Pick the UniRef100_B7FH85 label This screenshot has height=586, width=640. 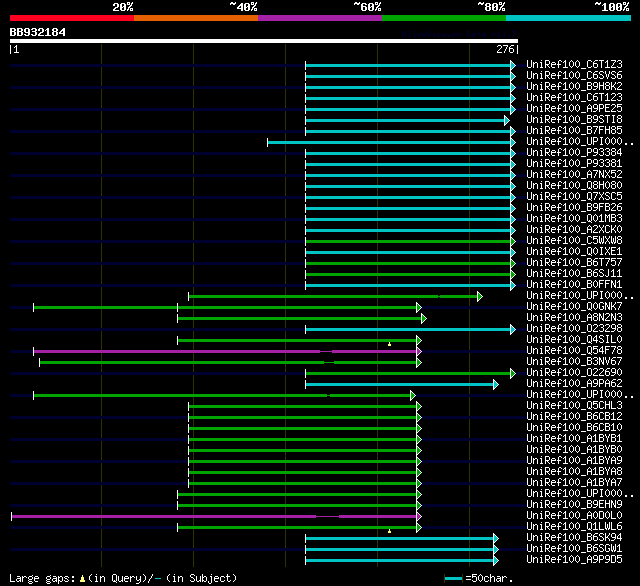(x=574, y=131)
